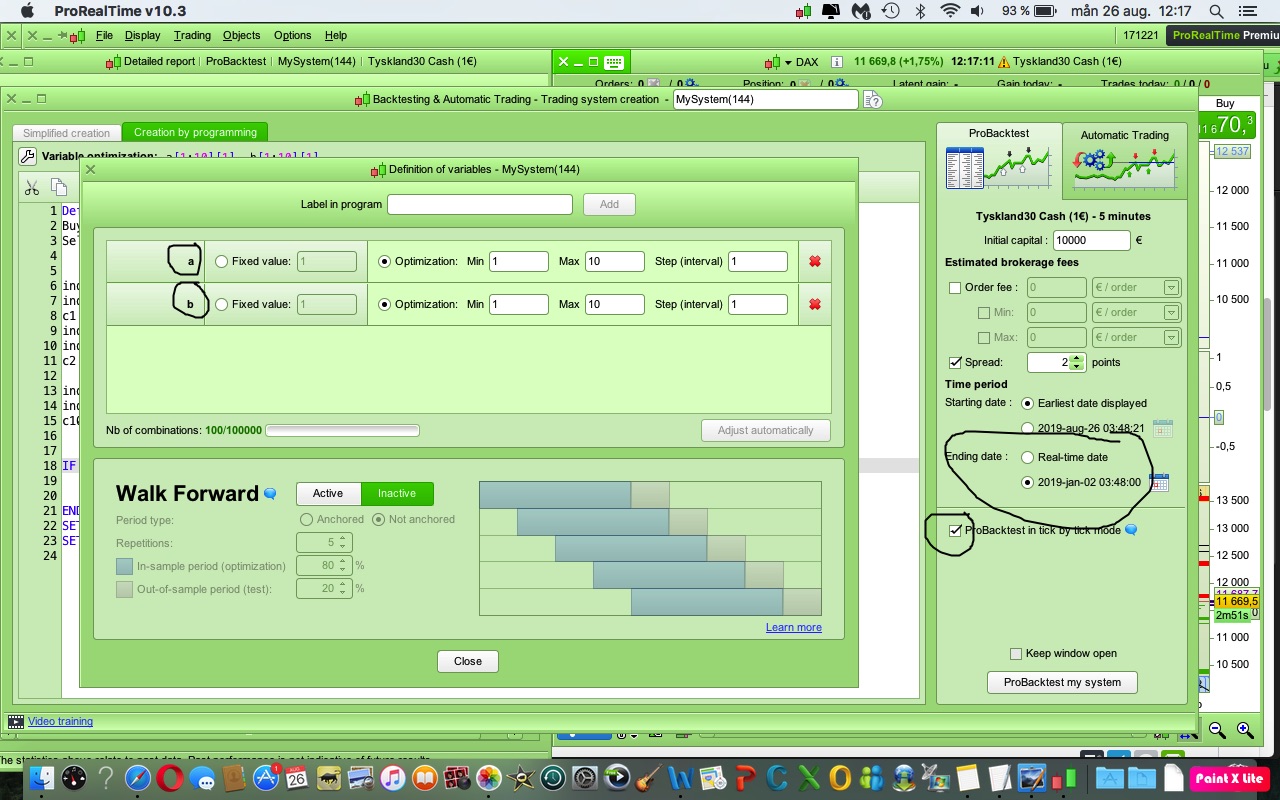Check Keep window open checkbox
This screenshot has width=1280, height=800.
pos(1016,654)
